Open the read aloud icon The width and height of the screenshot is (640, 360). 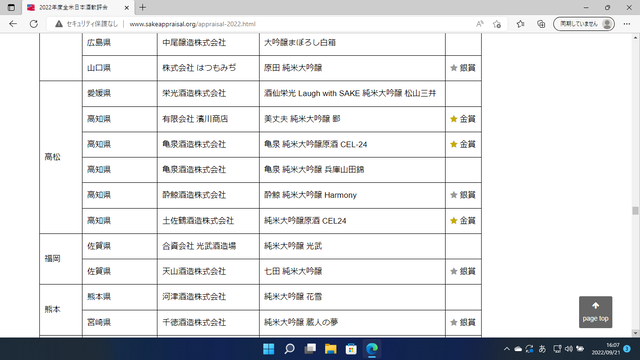click(x=480, y=24)
